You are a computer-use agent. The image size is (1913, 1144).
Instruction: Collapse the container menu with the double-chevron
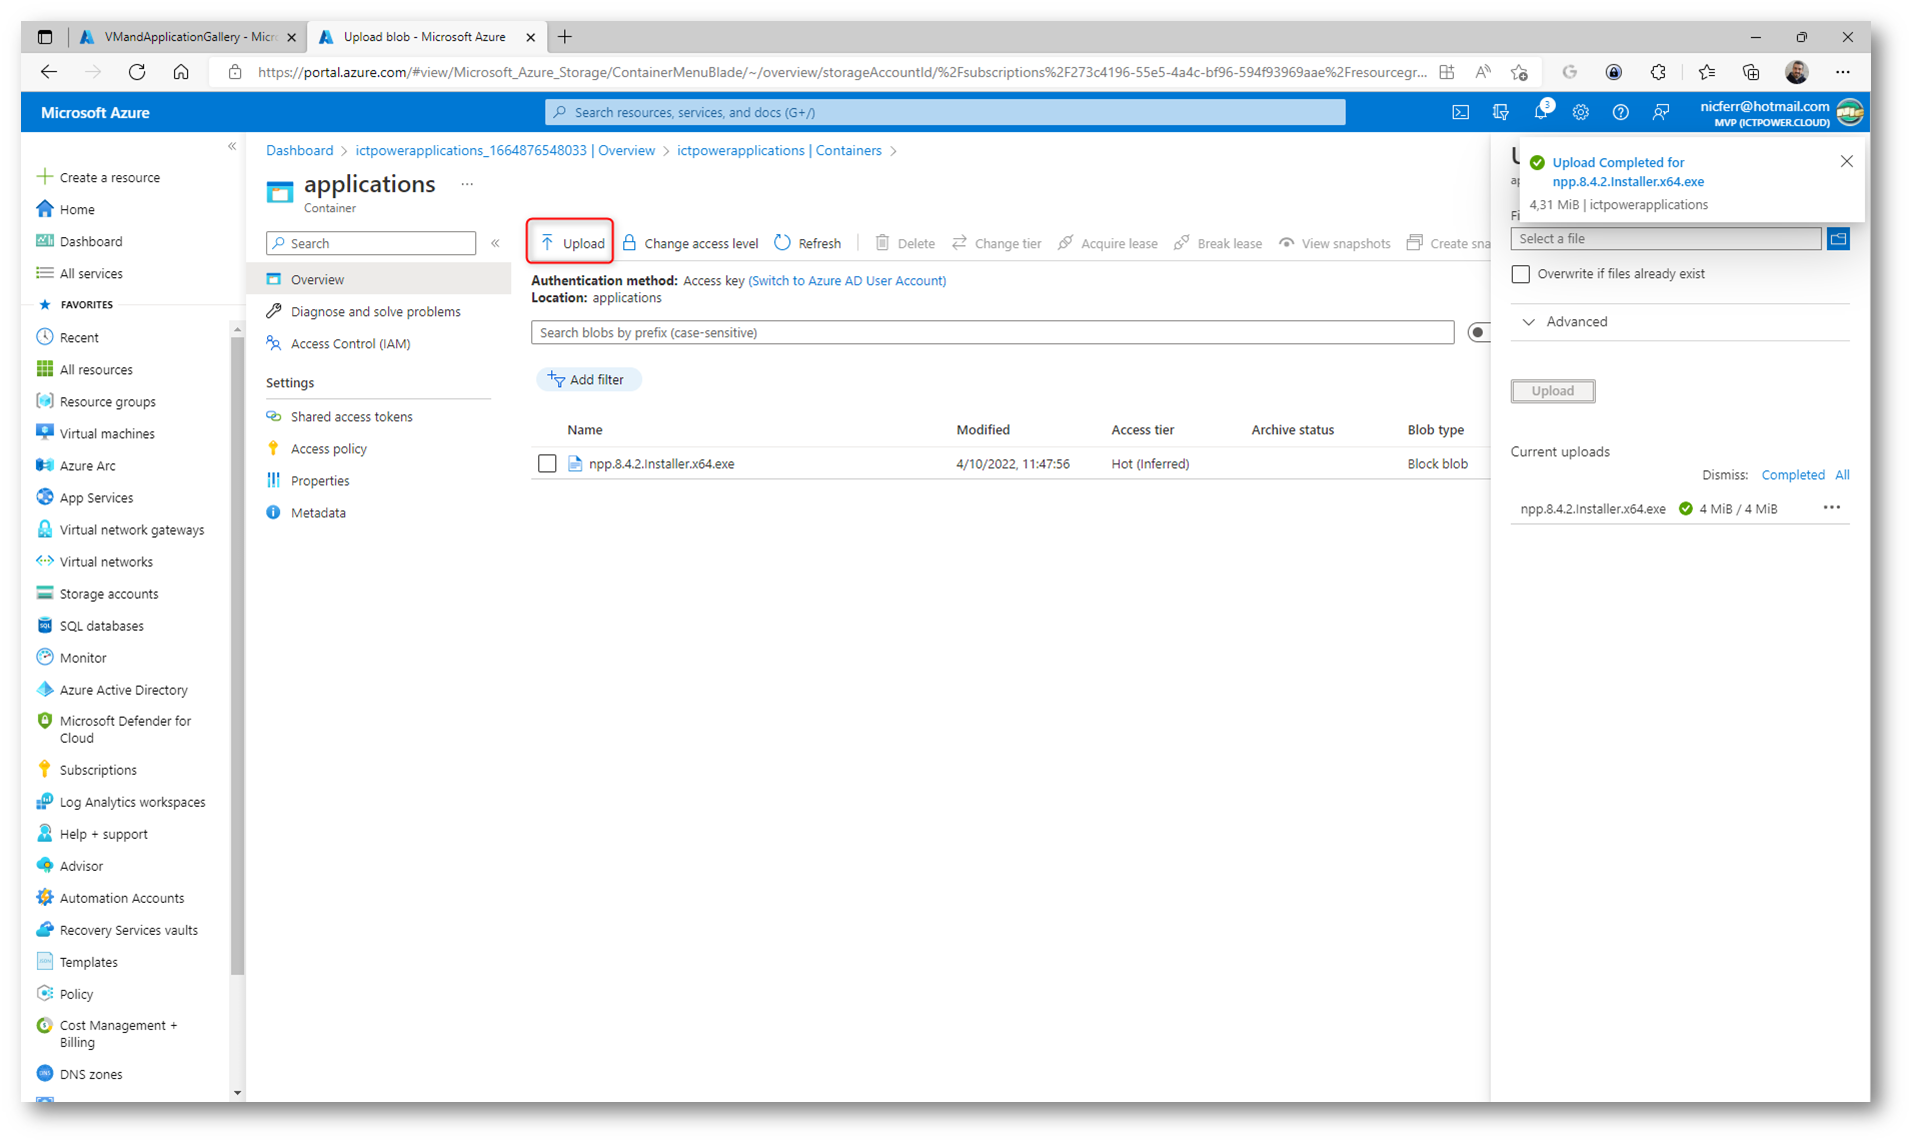495,243
